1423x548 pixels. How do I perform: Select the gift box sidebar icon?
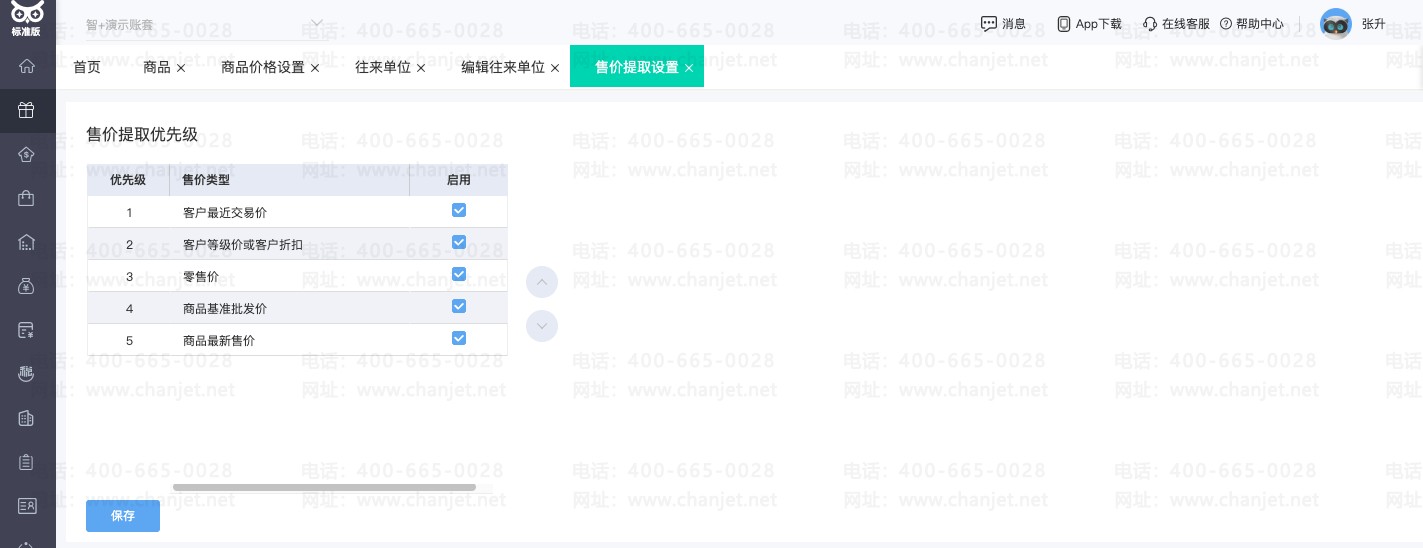[27, 110]
